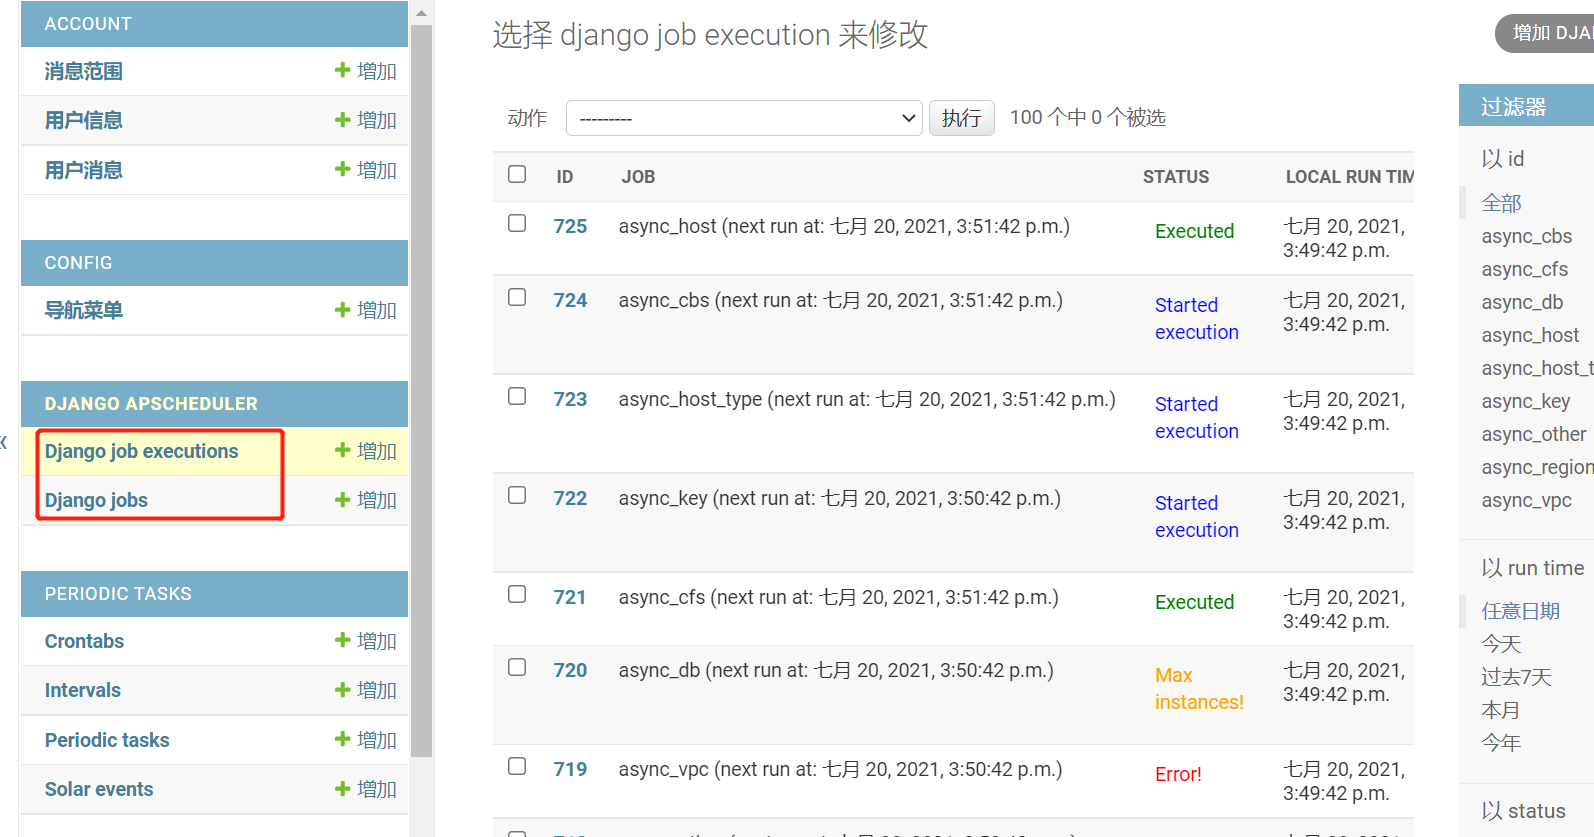Open execution ID 725
Screen dimensions: 1594x837
[570, 226]
